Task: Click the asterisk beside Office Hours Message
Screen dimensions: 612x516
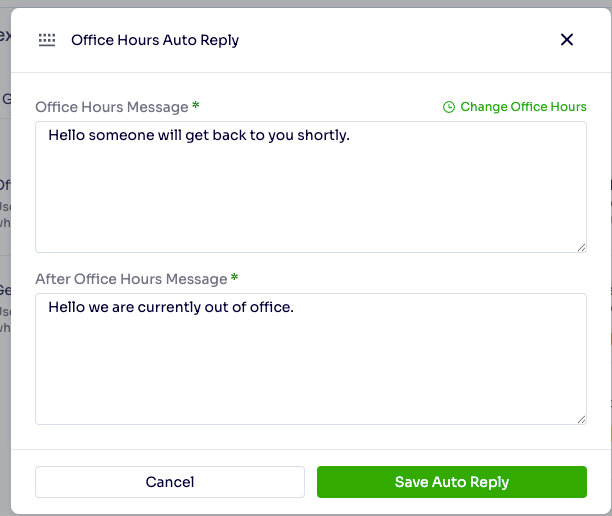Action: pos(196,106)
